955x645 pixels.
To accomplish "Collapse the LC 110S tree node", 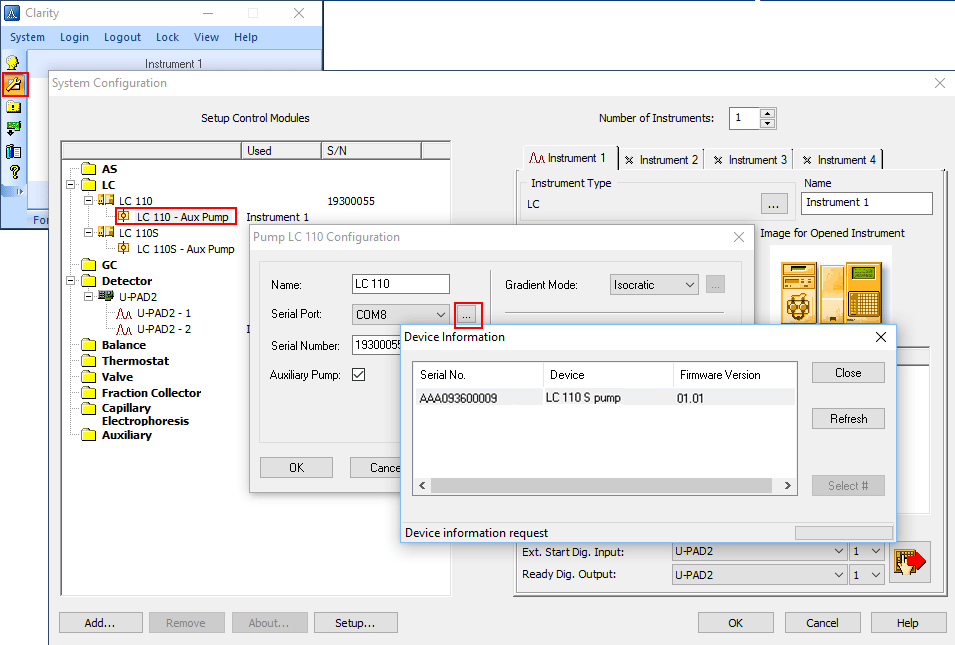I will click(88, 233).
